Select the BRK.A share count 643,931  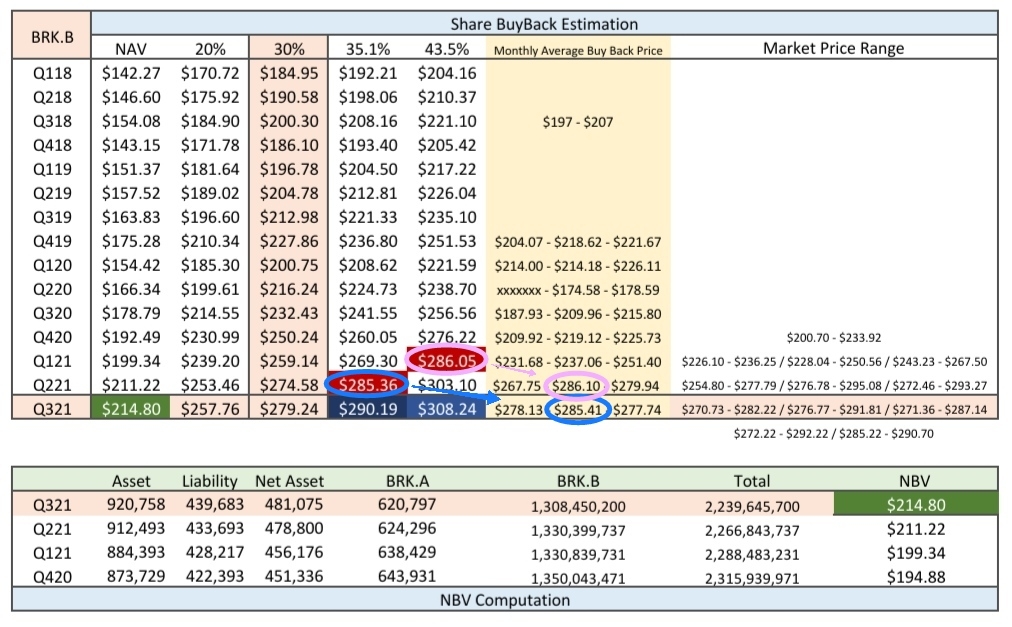(x=407, y=576)
